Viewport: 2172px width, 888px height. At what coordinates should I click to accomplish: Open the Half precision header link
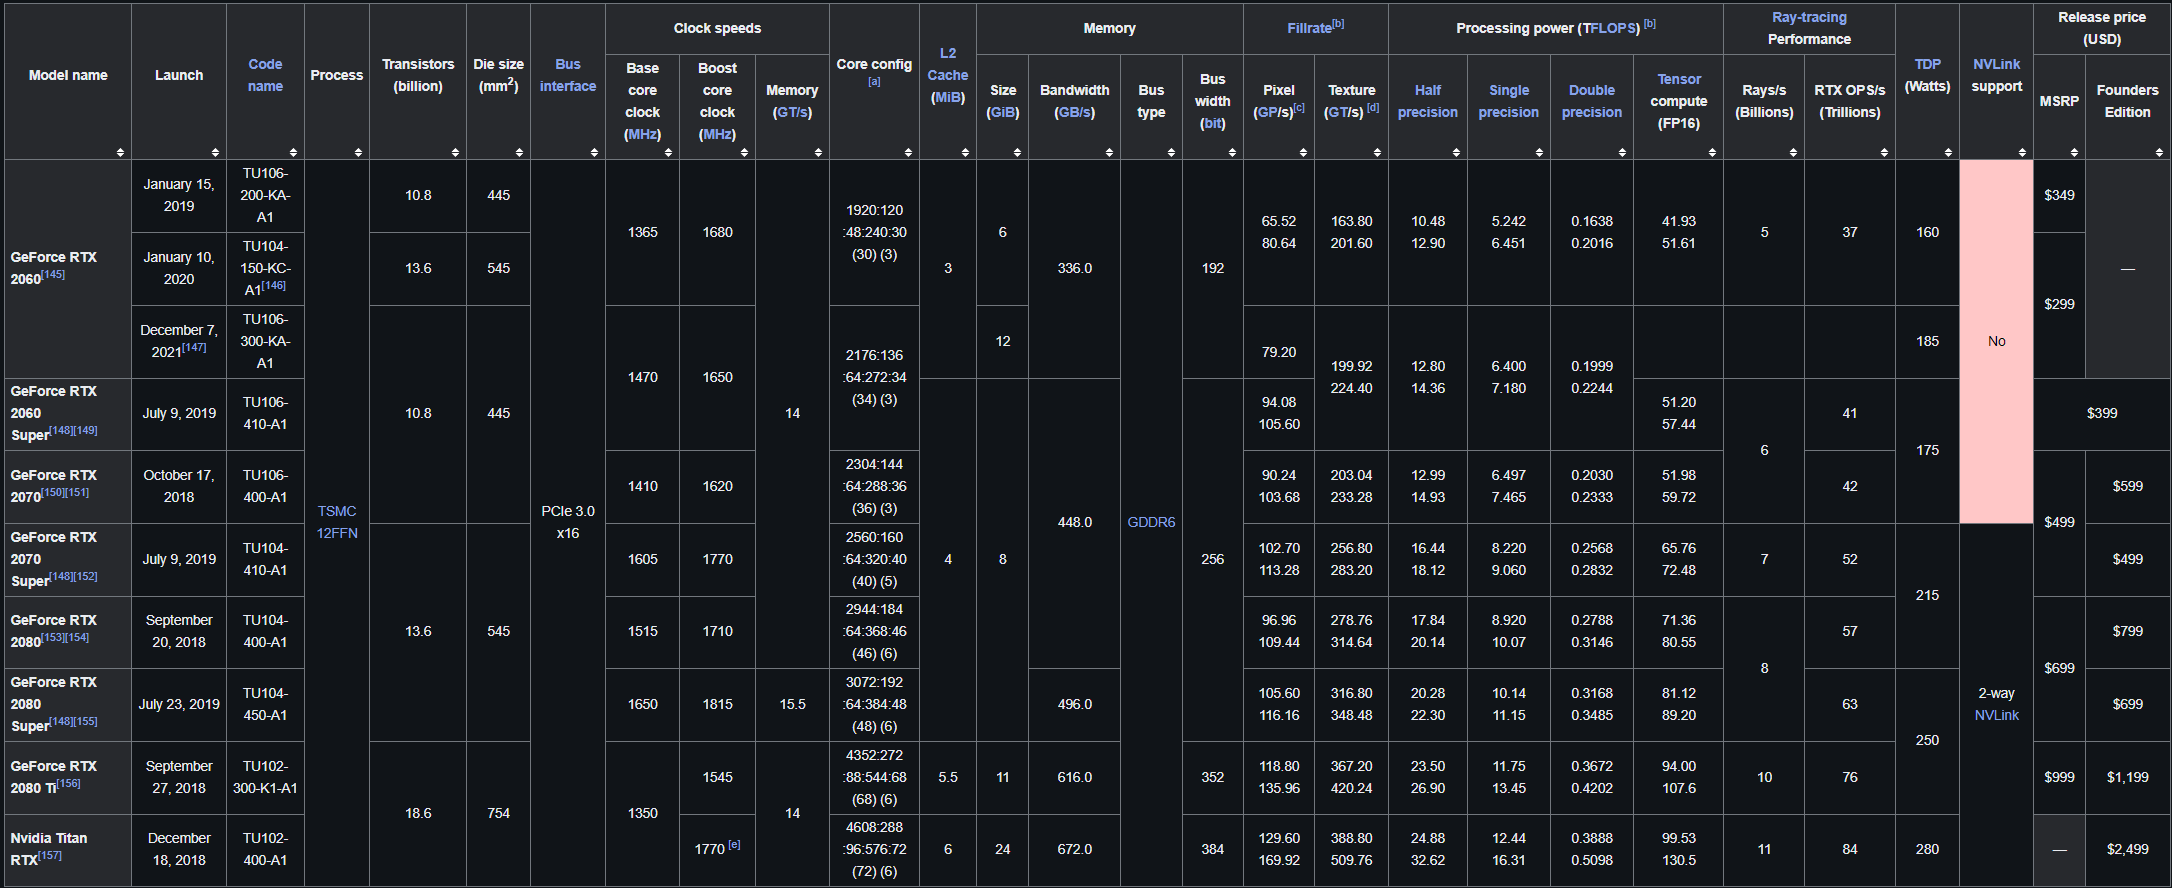tap(1427, 101)
